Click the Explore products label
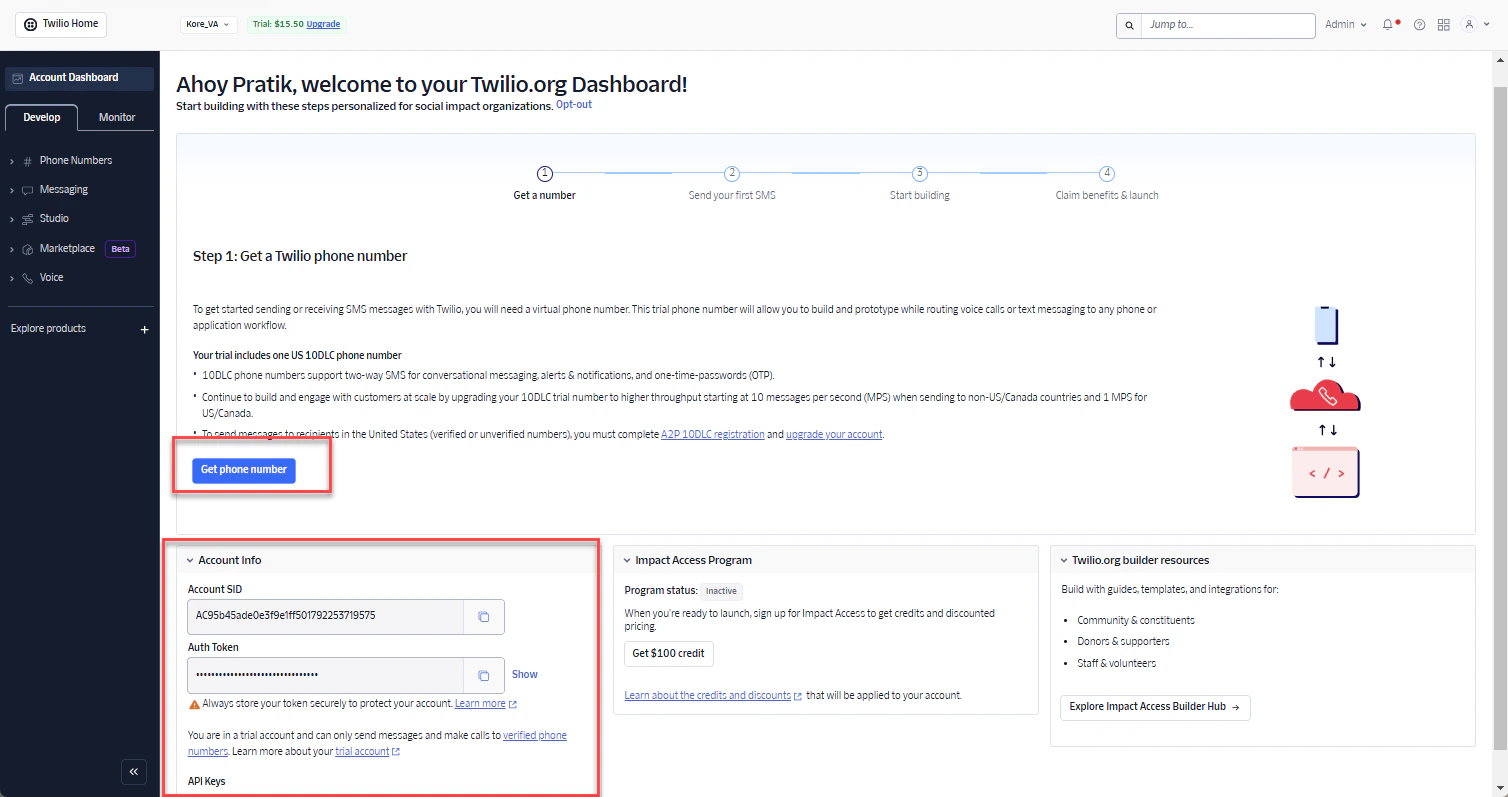The width and height of the screenshot is (1508, 797). click(48, 329)
